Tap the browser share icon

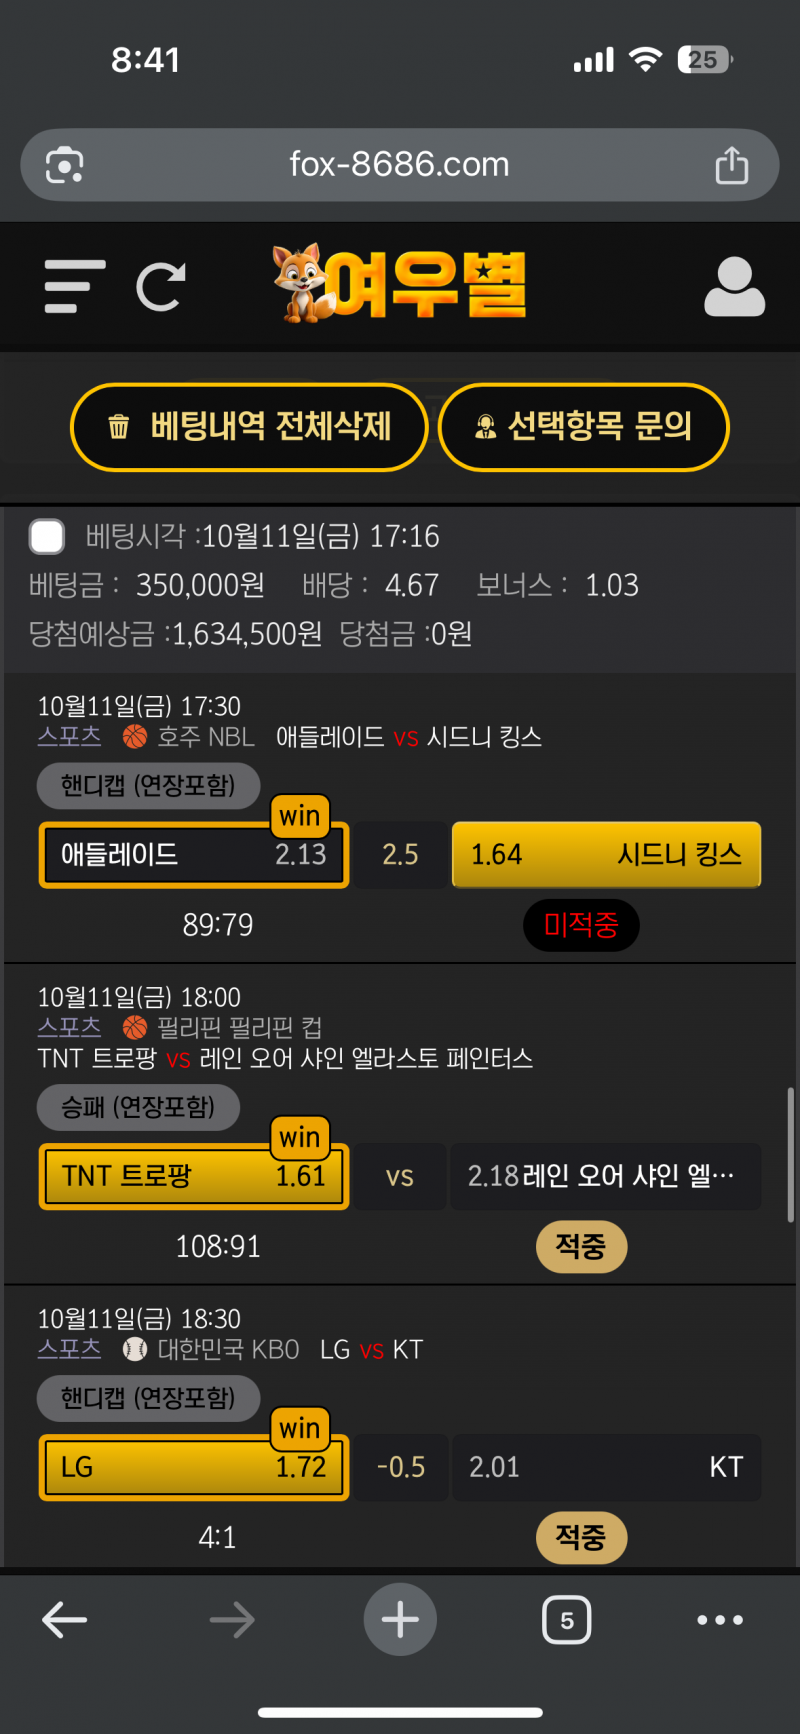pos(731,165)
